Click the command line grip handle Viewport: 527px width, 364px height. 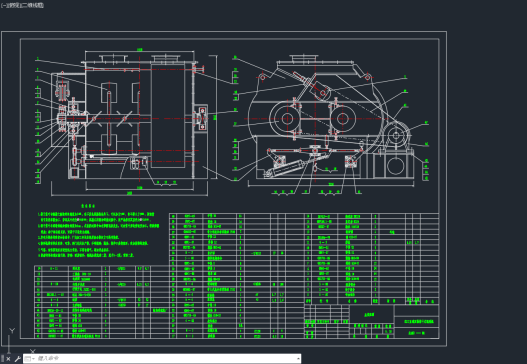coord(2,359)
